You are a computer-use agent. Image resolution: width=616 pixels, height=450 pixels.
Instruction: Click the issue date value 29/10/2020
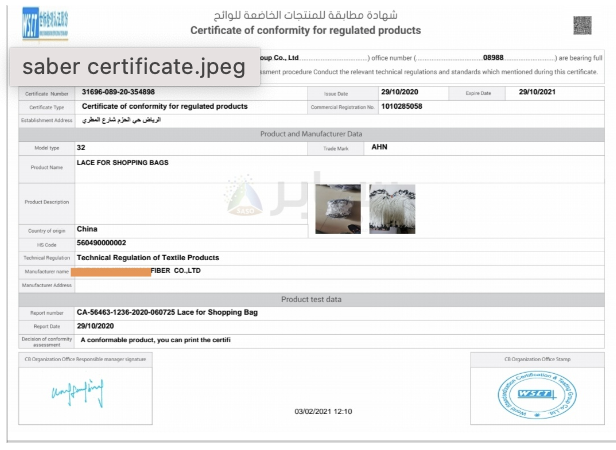[400, 92]
